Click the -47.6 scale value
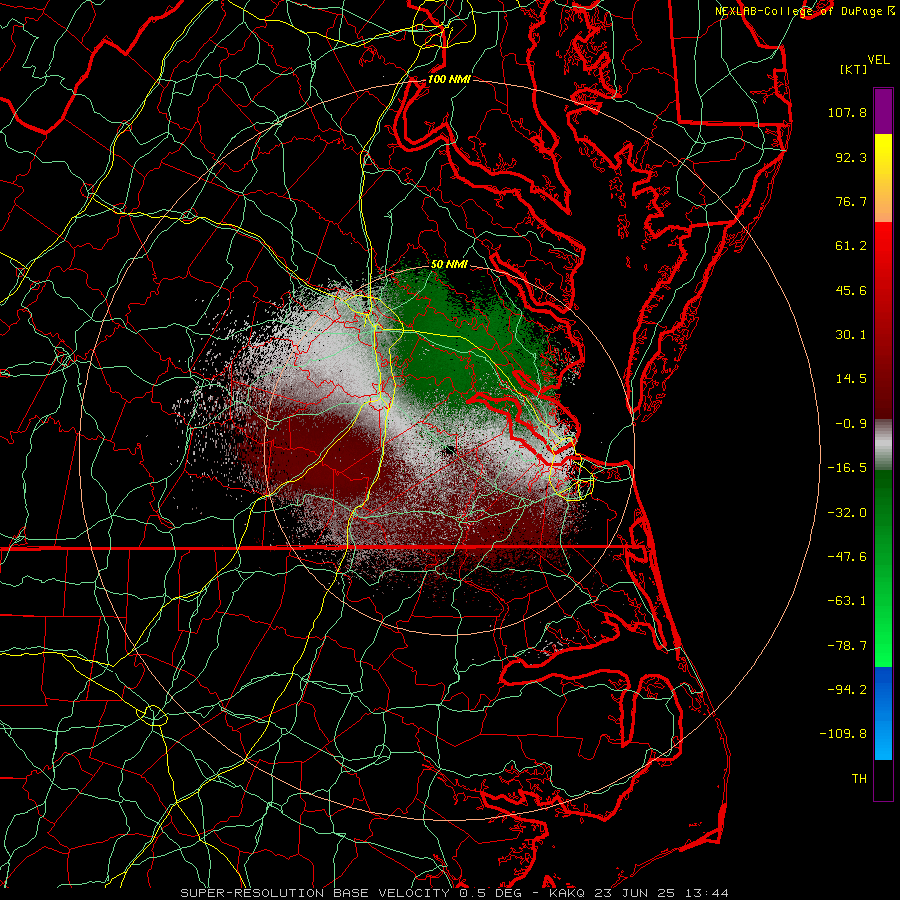Screen dimensions: 900x900 coord(847,557)
